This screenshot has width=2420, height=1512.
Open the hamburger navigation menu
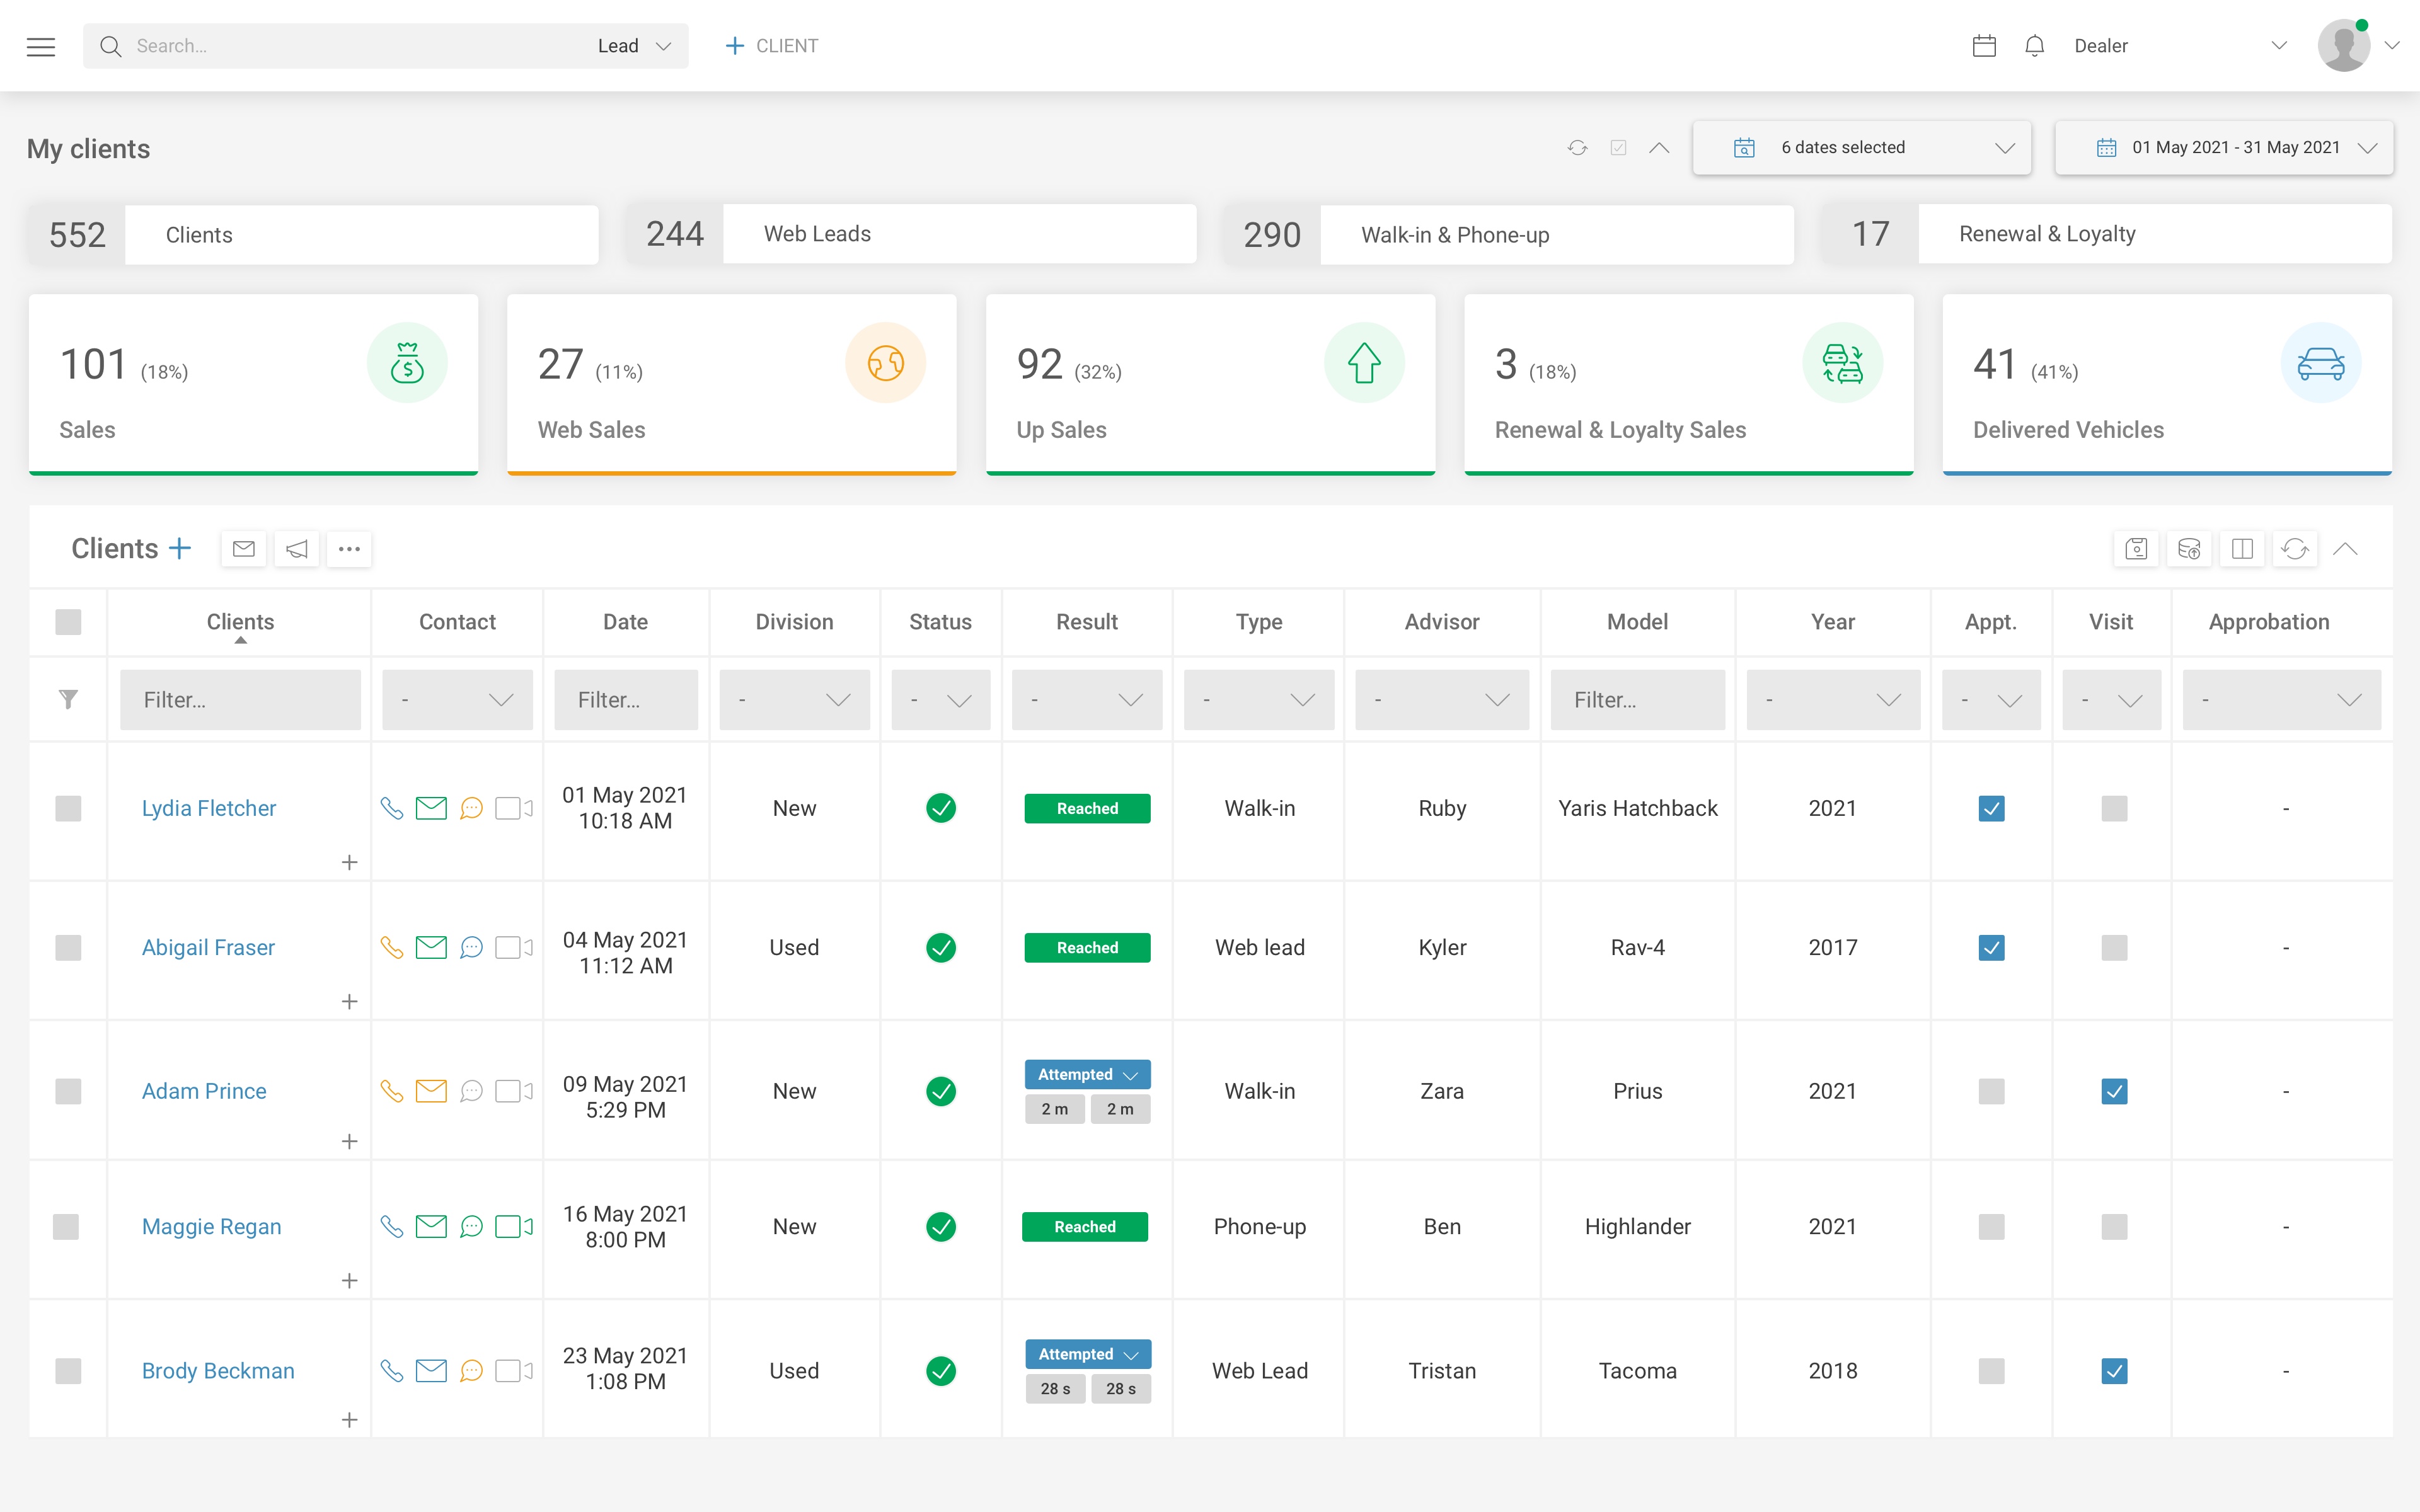(x=41, y=46)
